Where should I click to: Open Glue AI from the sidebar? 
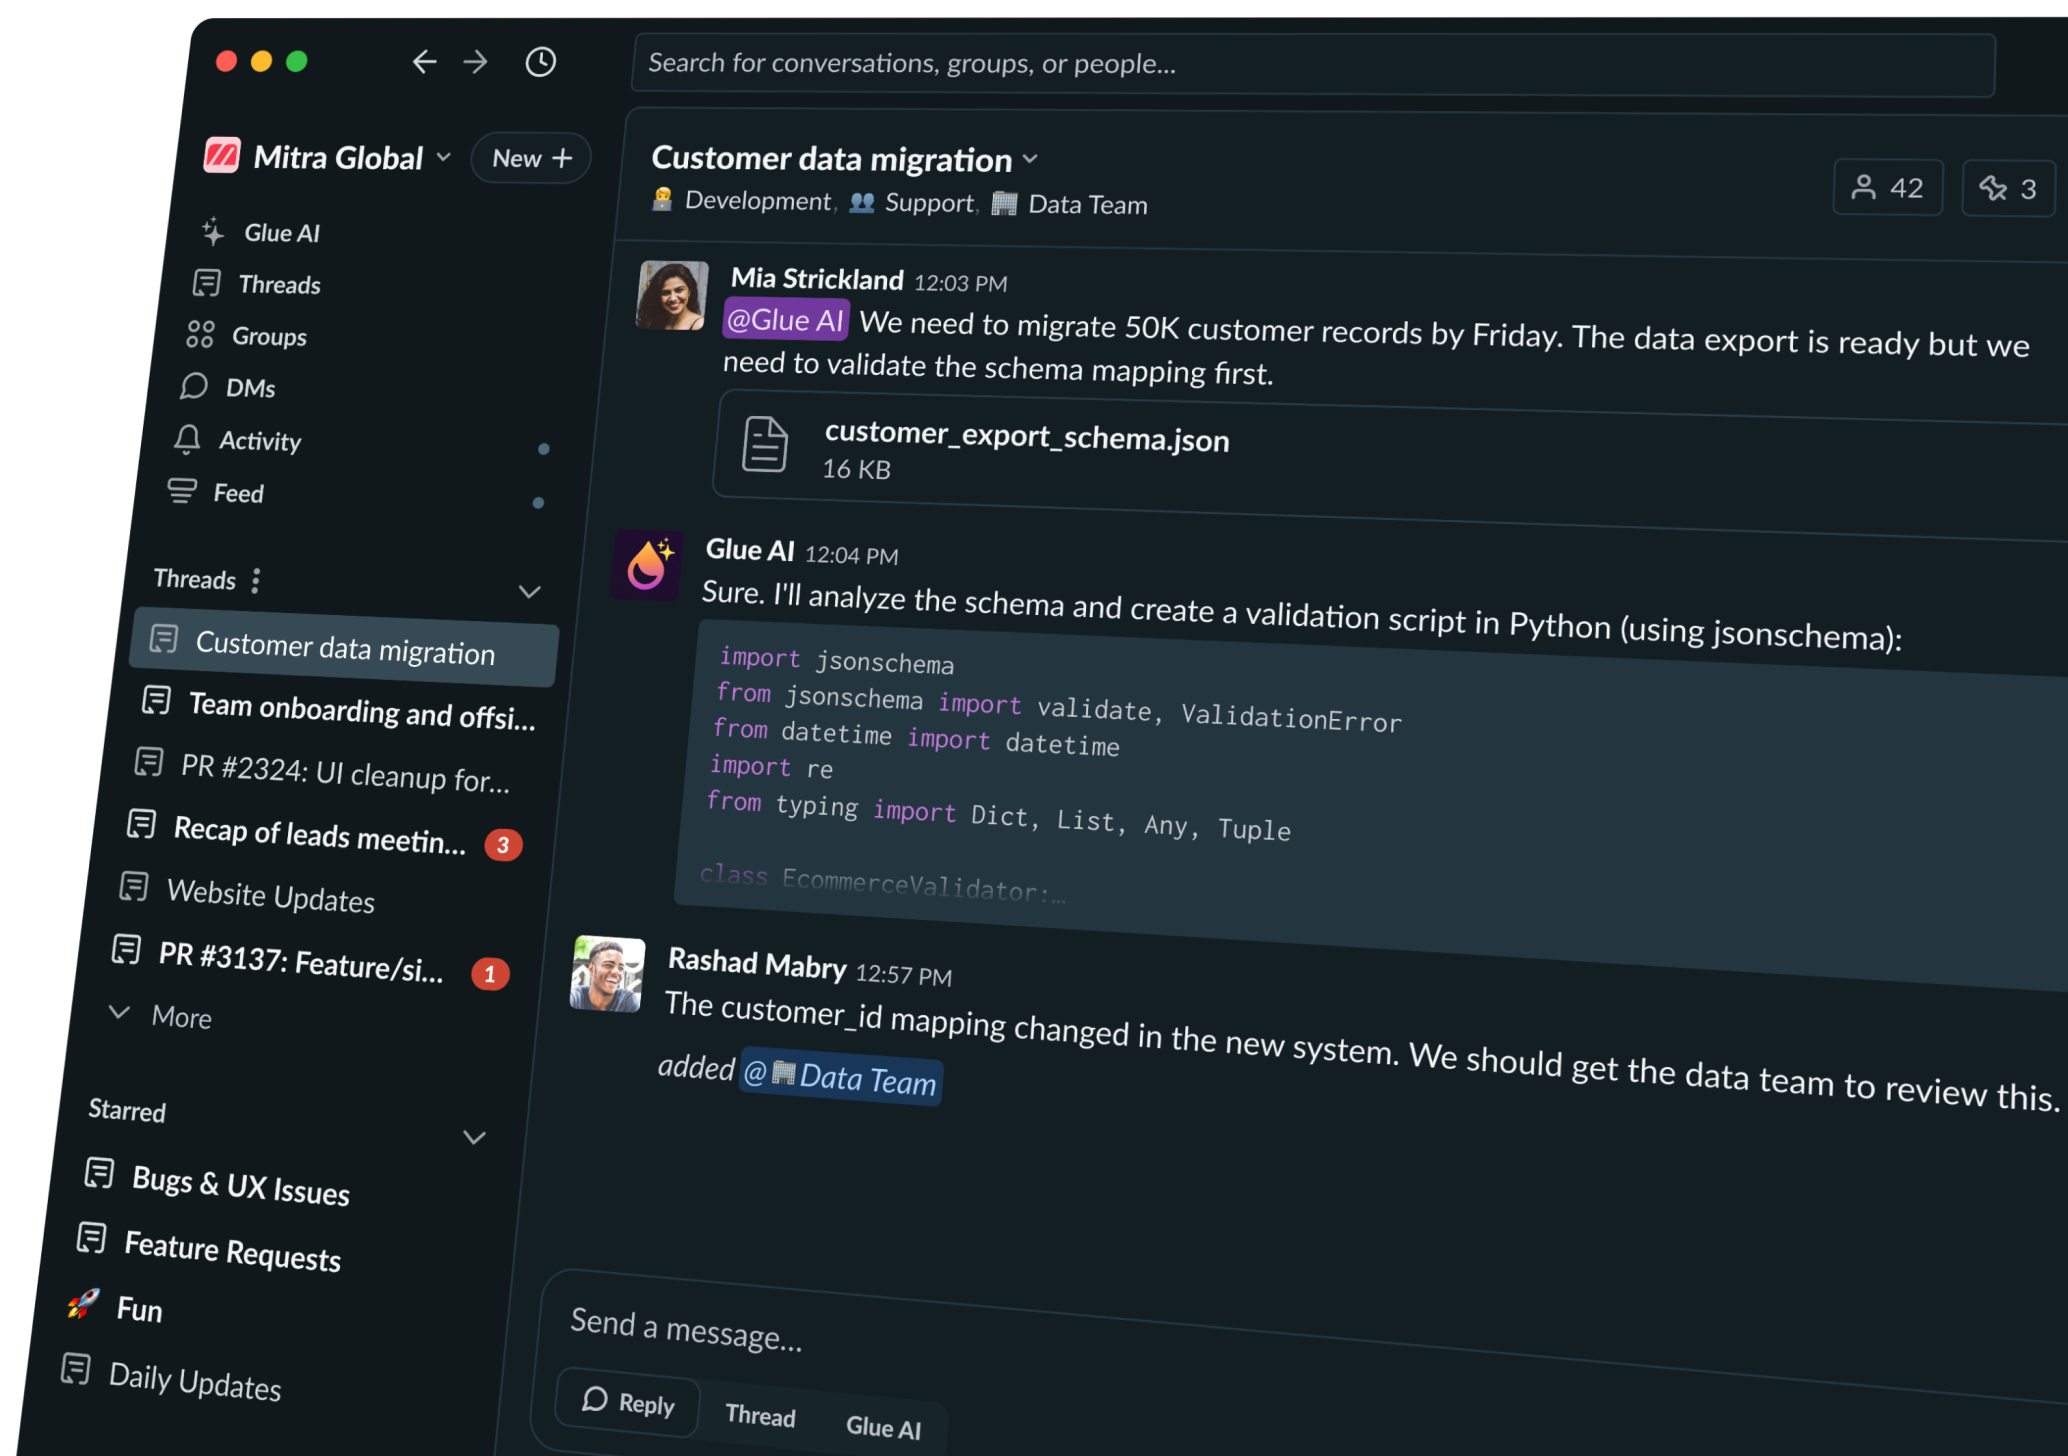point(280,233)
